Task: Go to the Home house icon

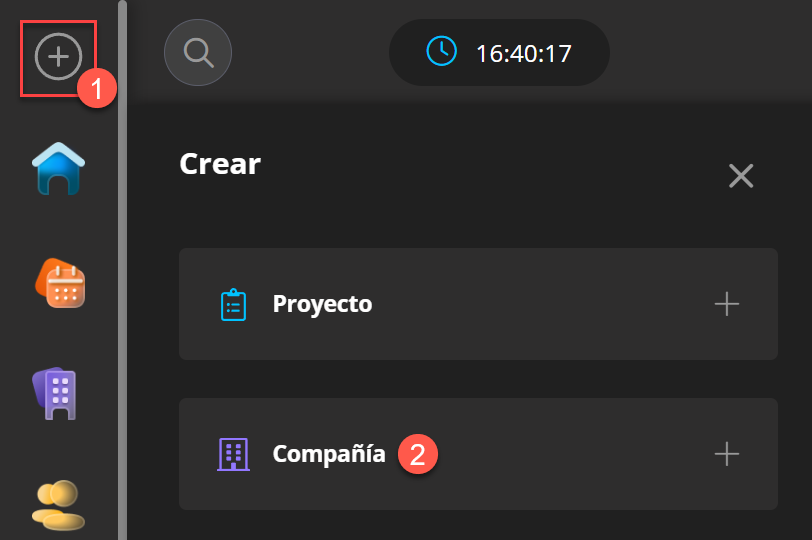Action: (58, 169)
